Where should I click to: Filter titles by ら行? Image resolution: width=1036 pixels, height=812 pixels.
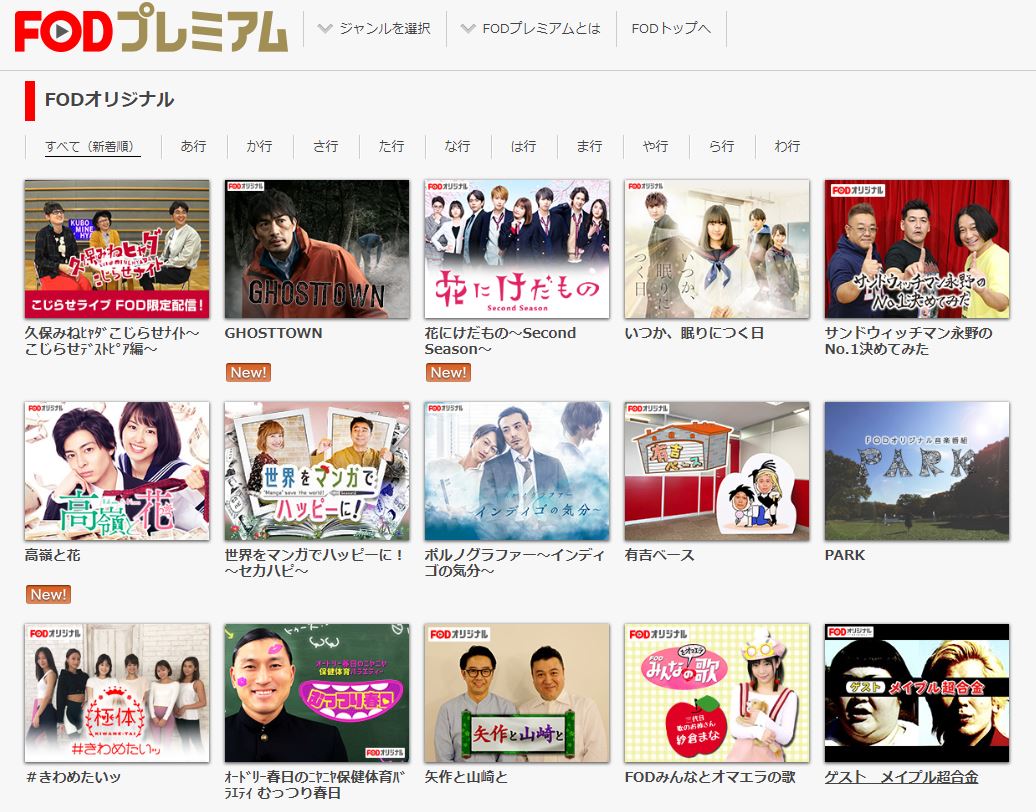click(722, 147)
